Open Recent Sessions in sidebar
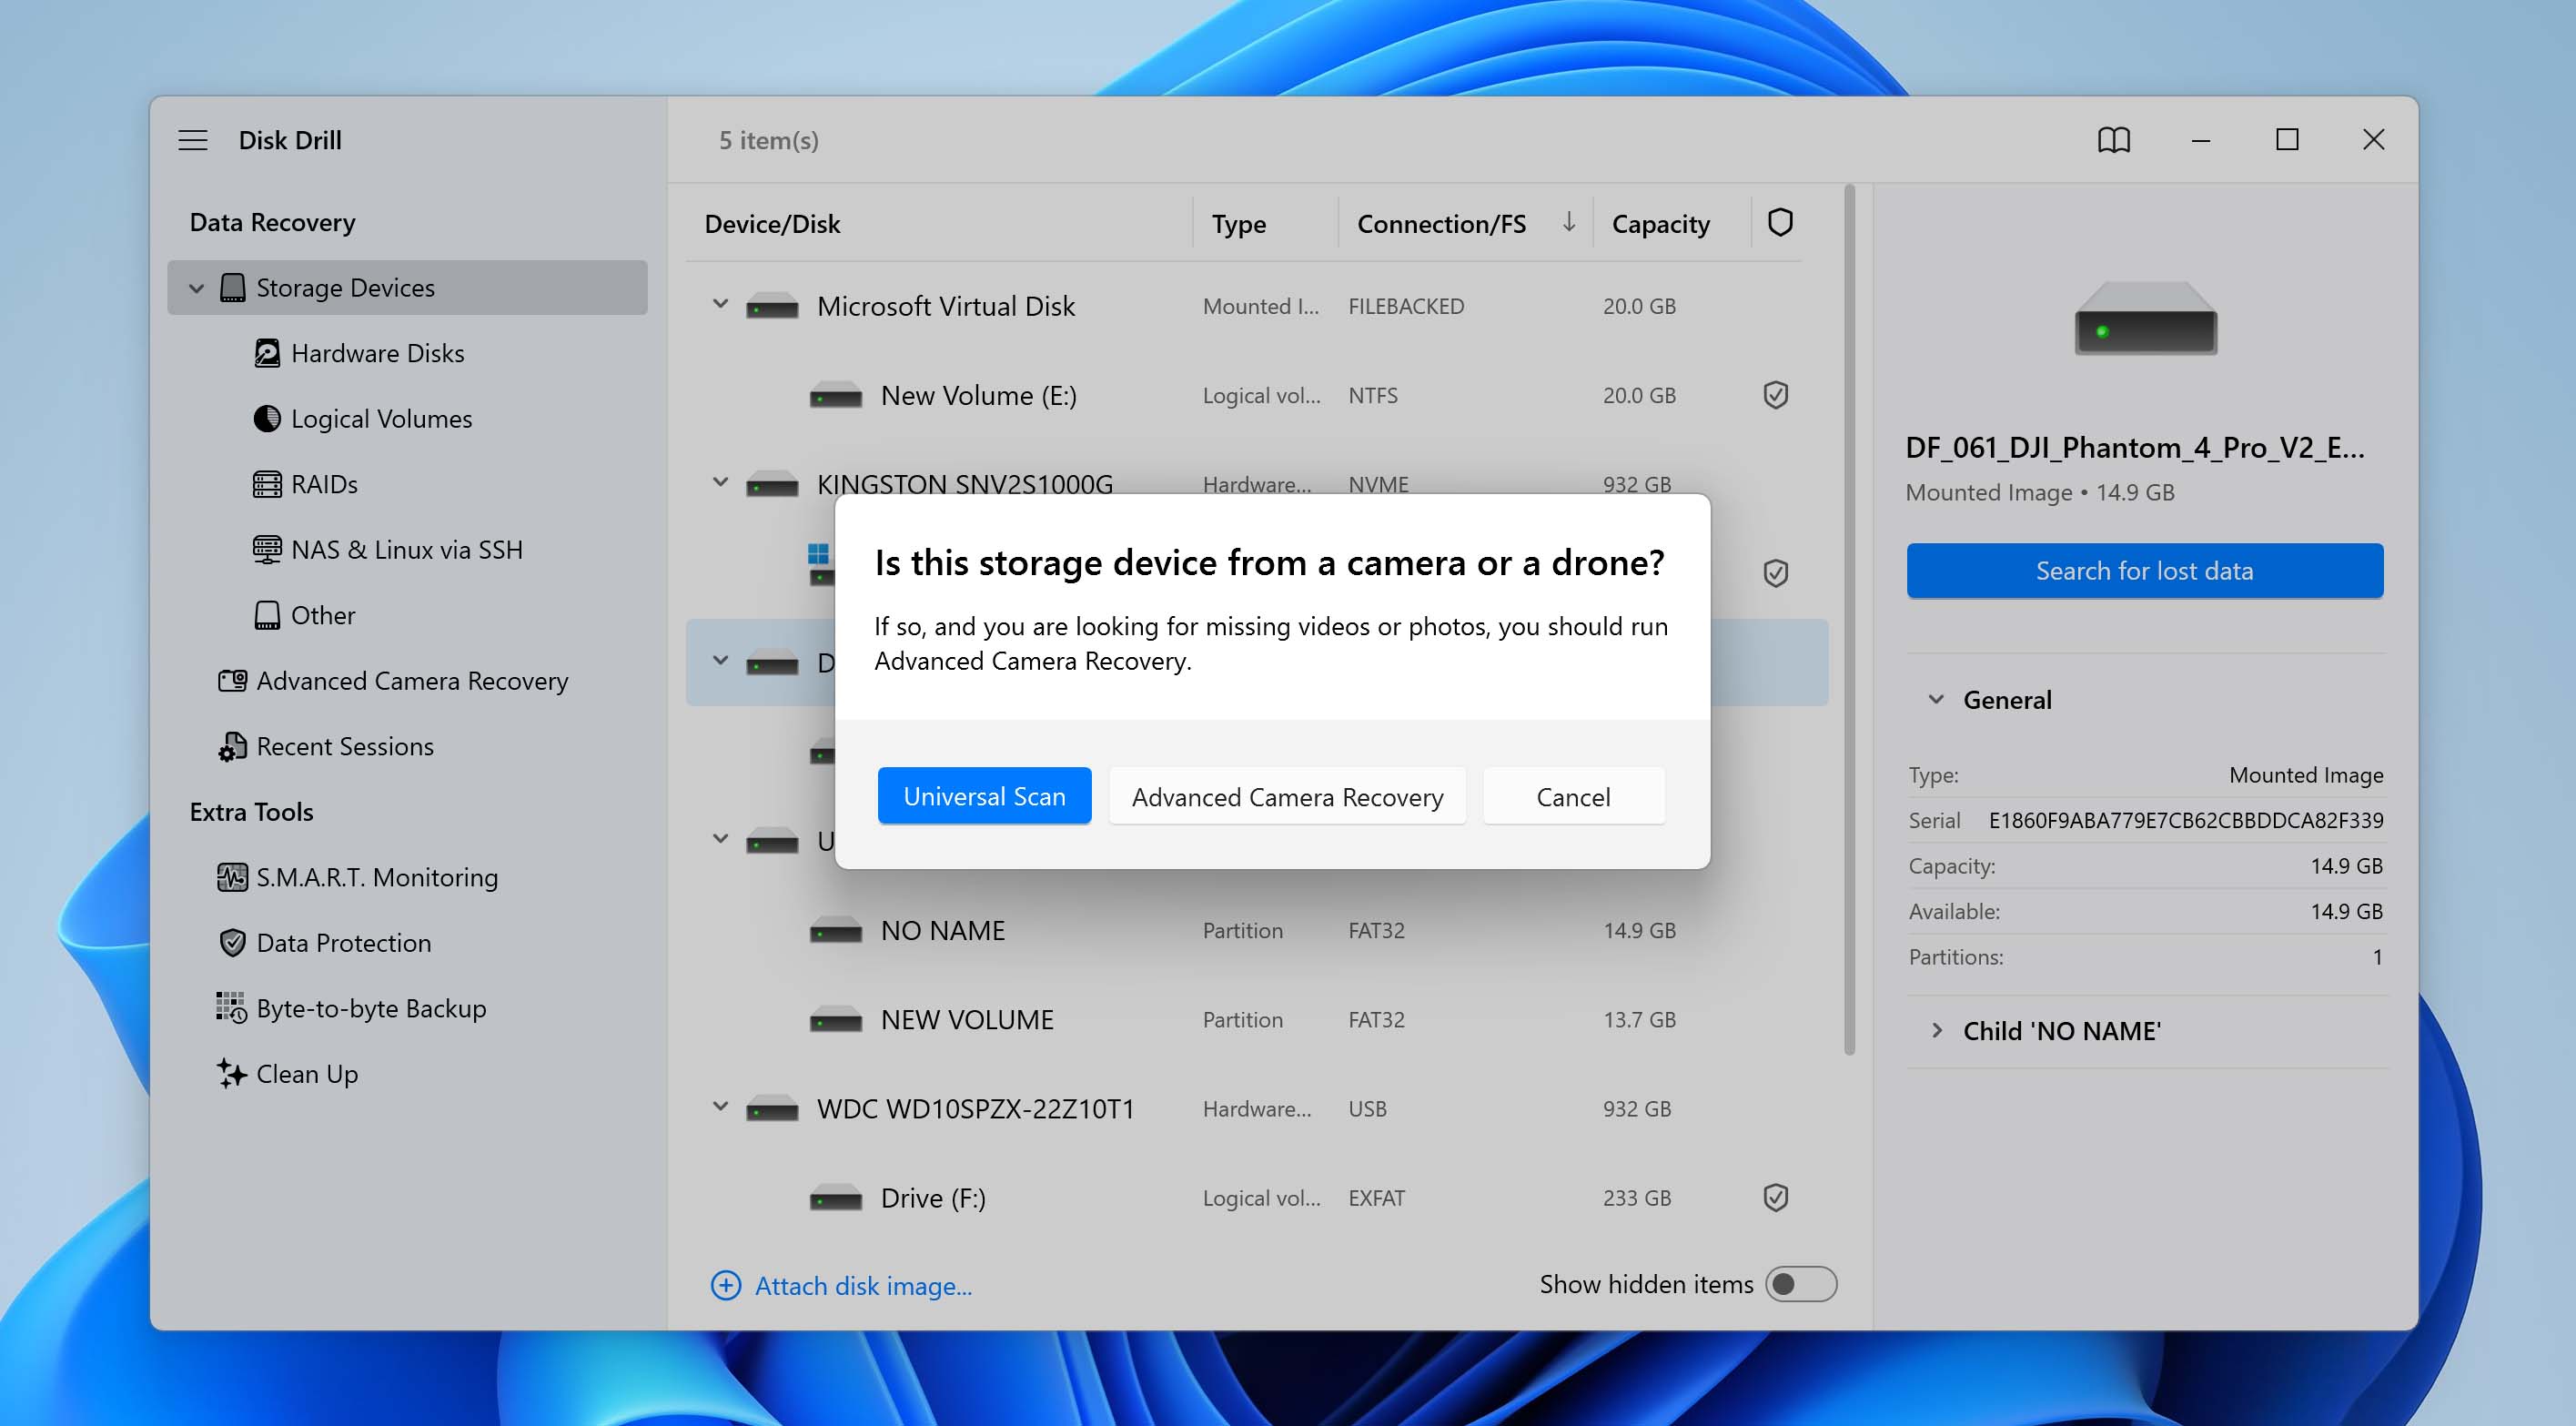This screenshot has height=1426, width=2576. (345, 746)
